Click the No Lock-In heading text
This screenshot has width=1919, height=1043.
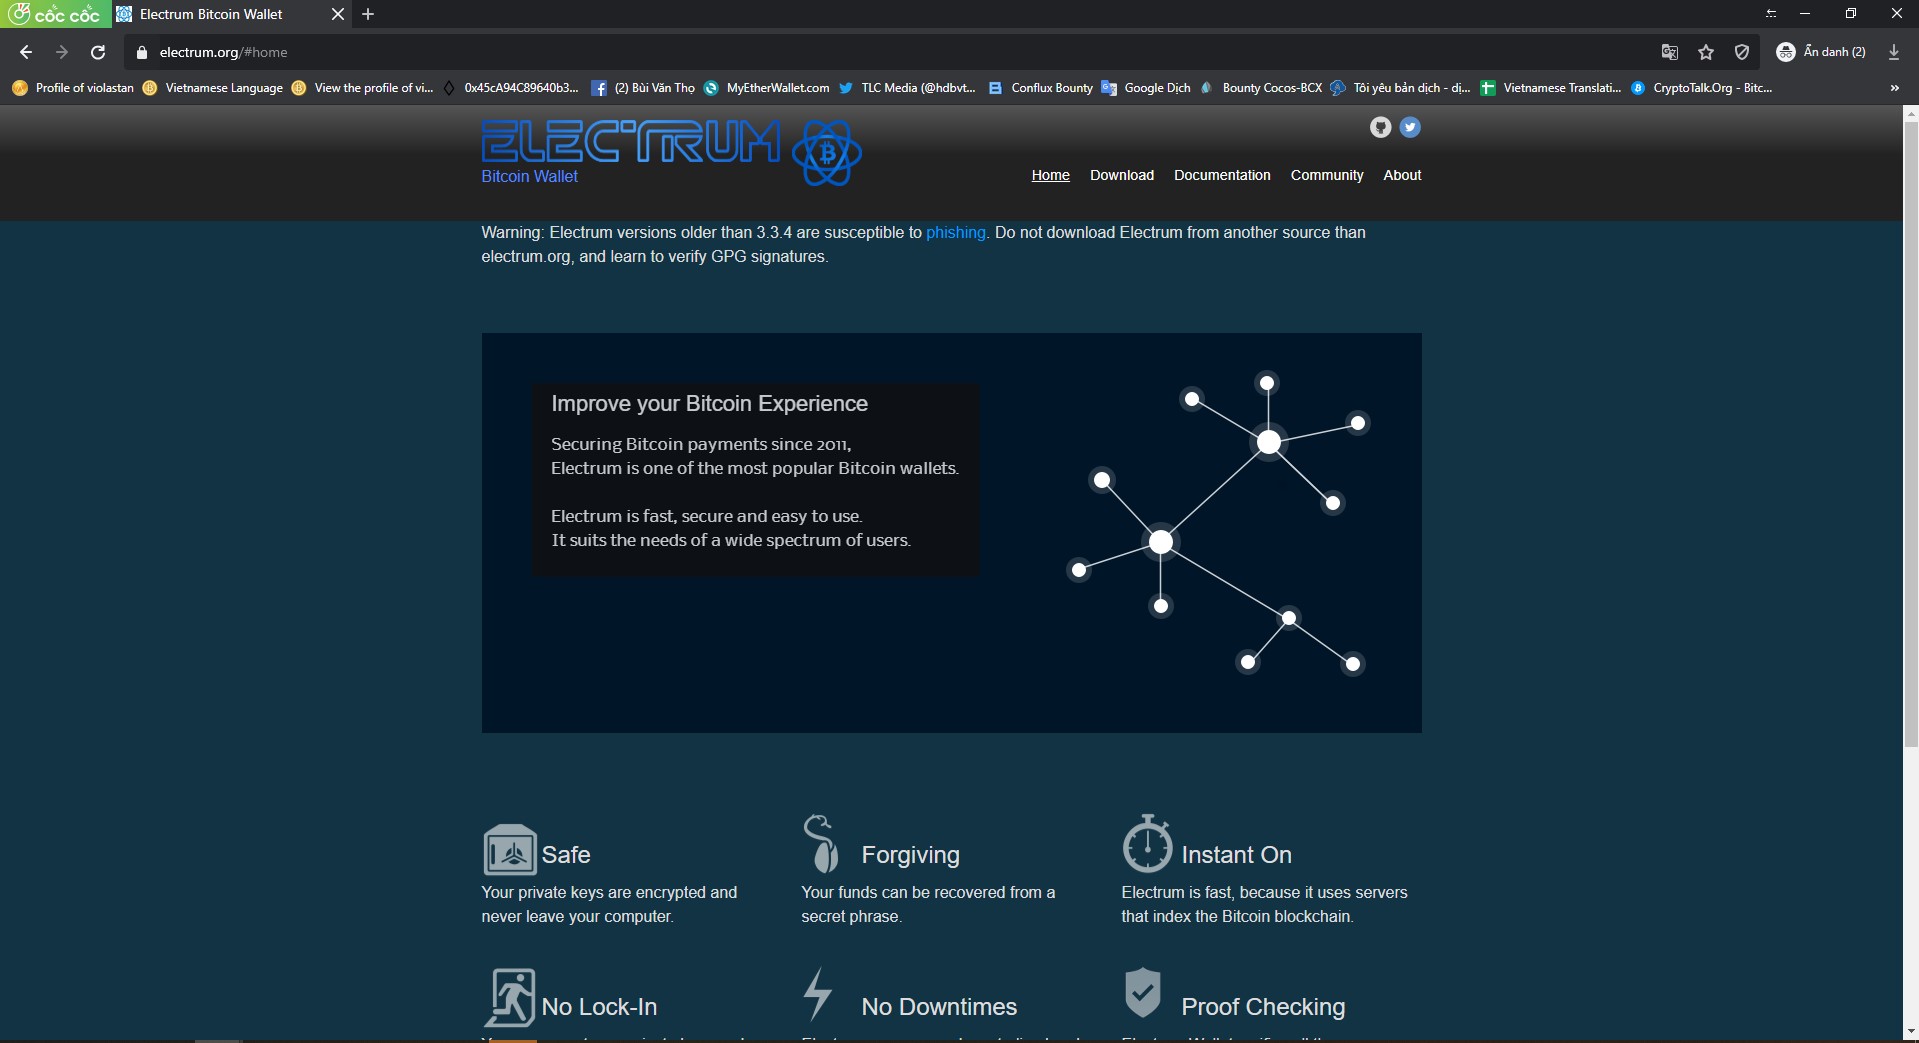[599, 1007]
